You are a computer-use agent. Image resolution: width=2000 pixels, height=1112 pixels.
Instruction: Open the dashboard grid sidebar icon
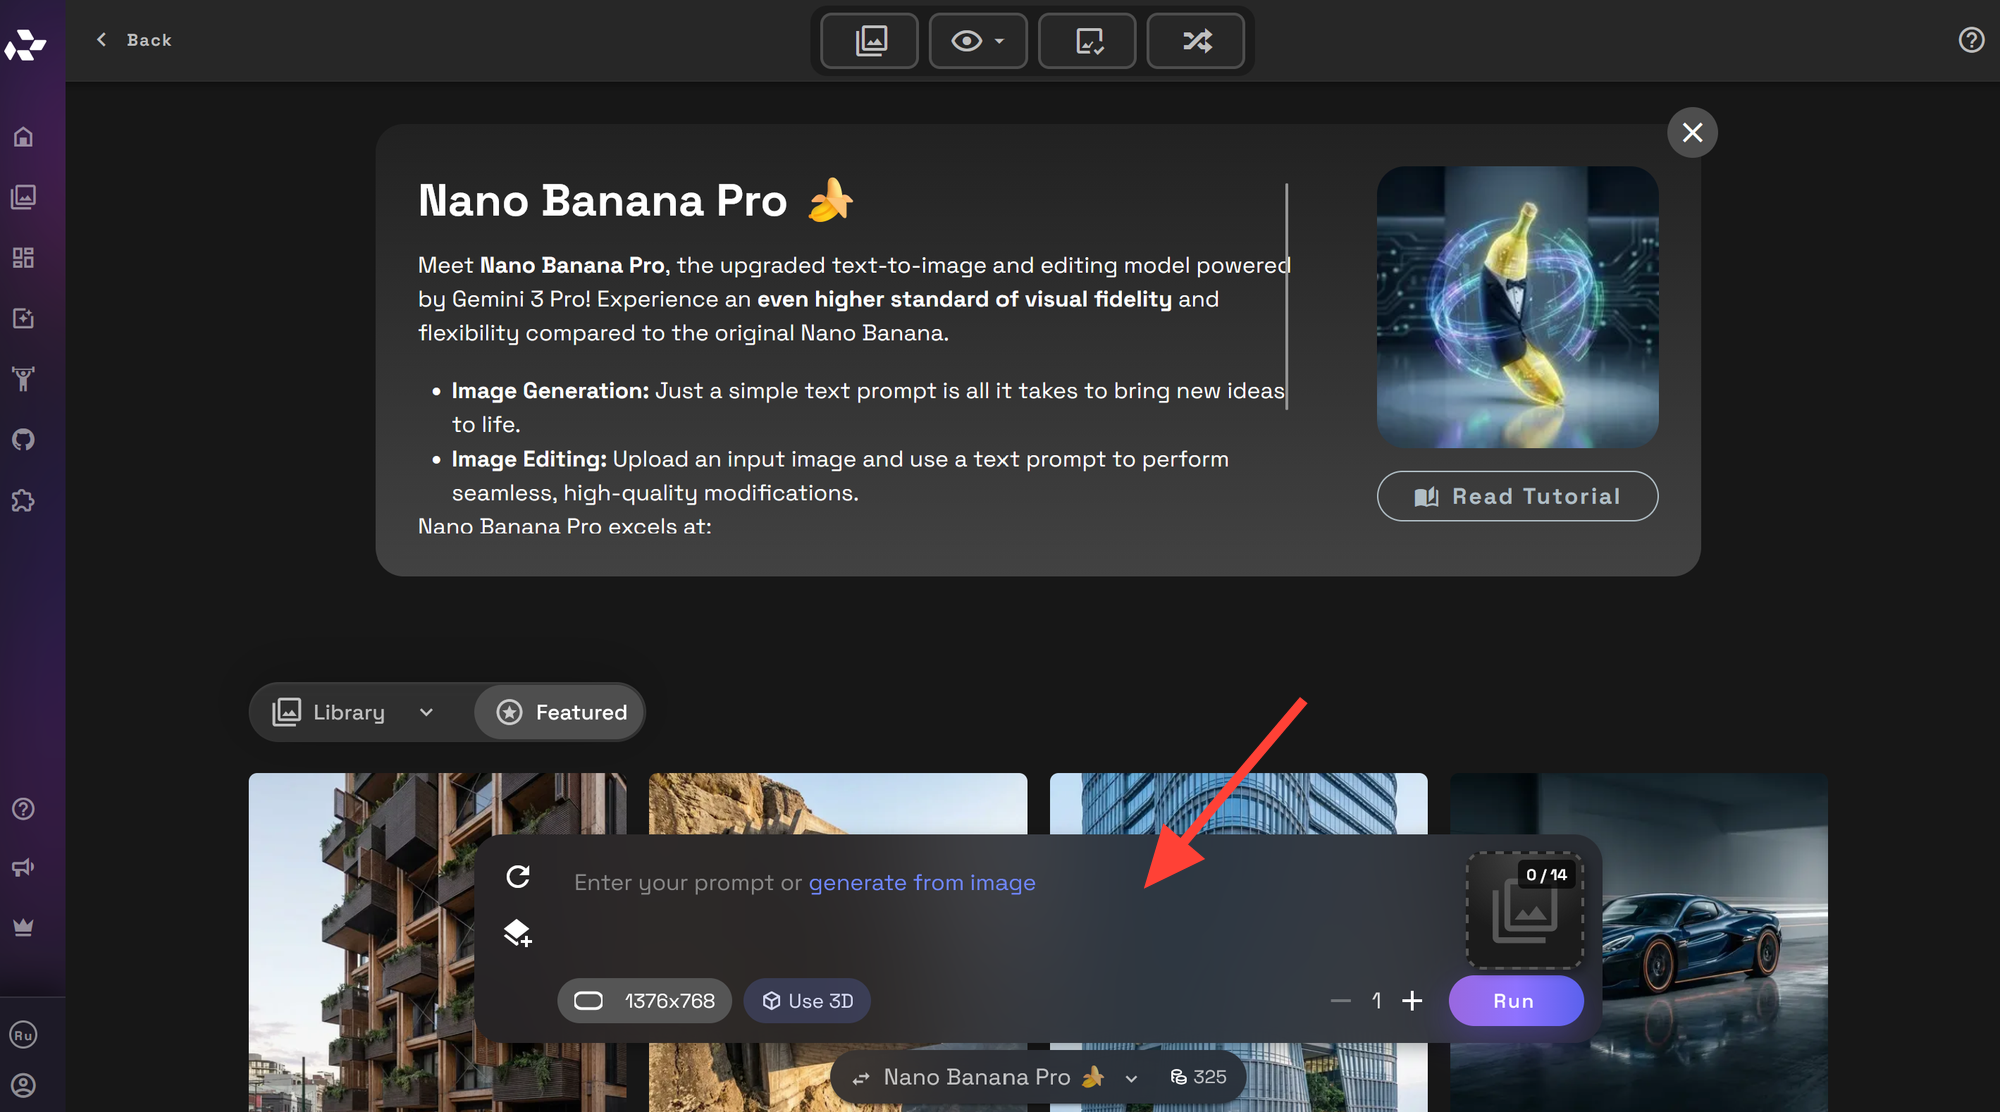pos(23,258)
